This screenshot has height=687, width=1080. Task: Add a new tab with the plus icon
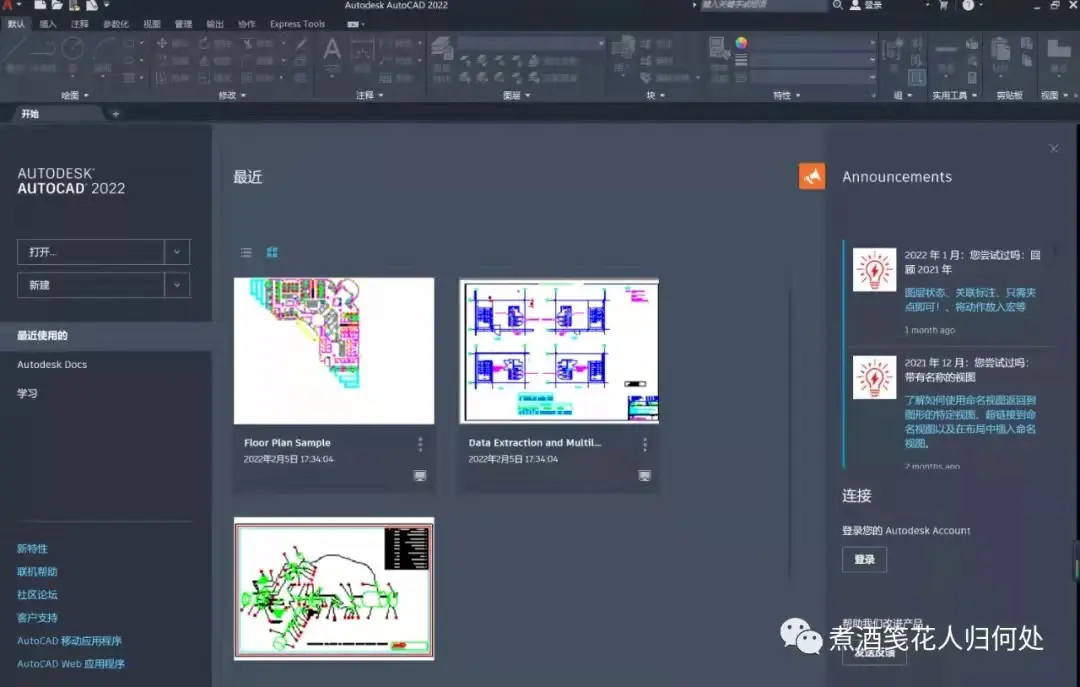pyautogui.click(x=115, y=114)
